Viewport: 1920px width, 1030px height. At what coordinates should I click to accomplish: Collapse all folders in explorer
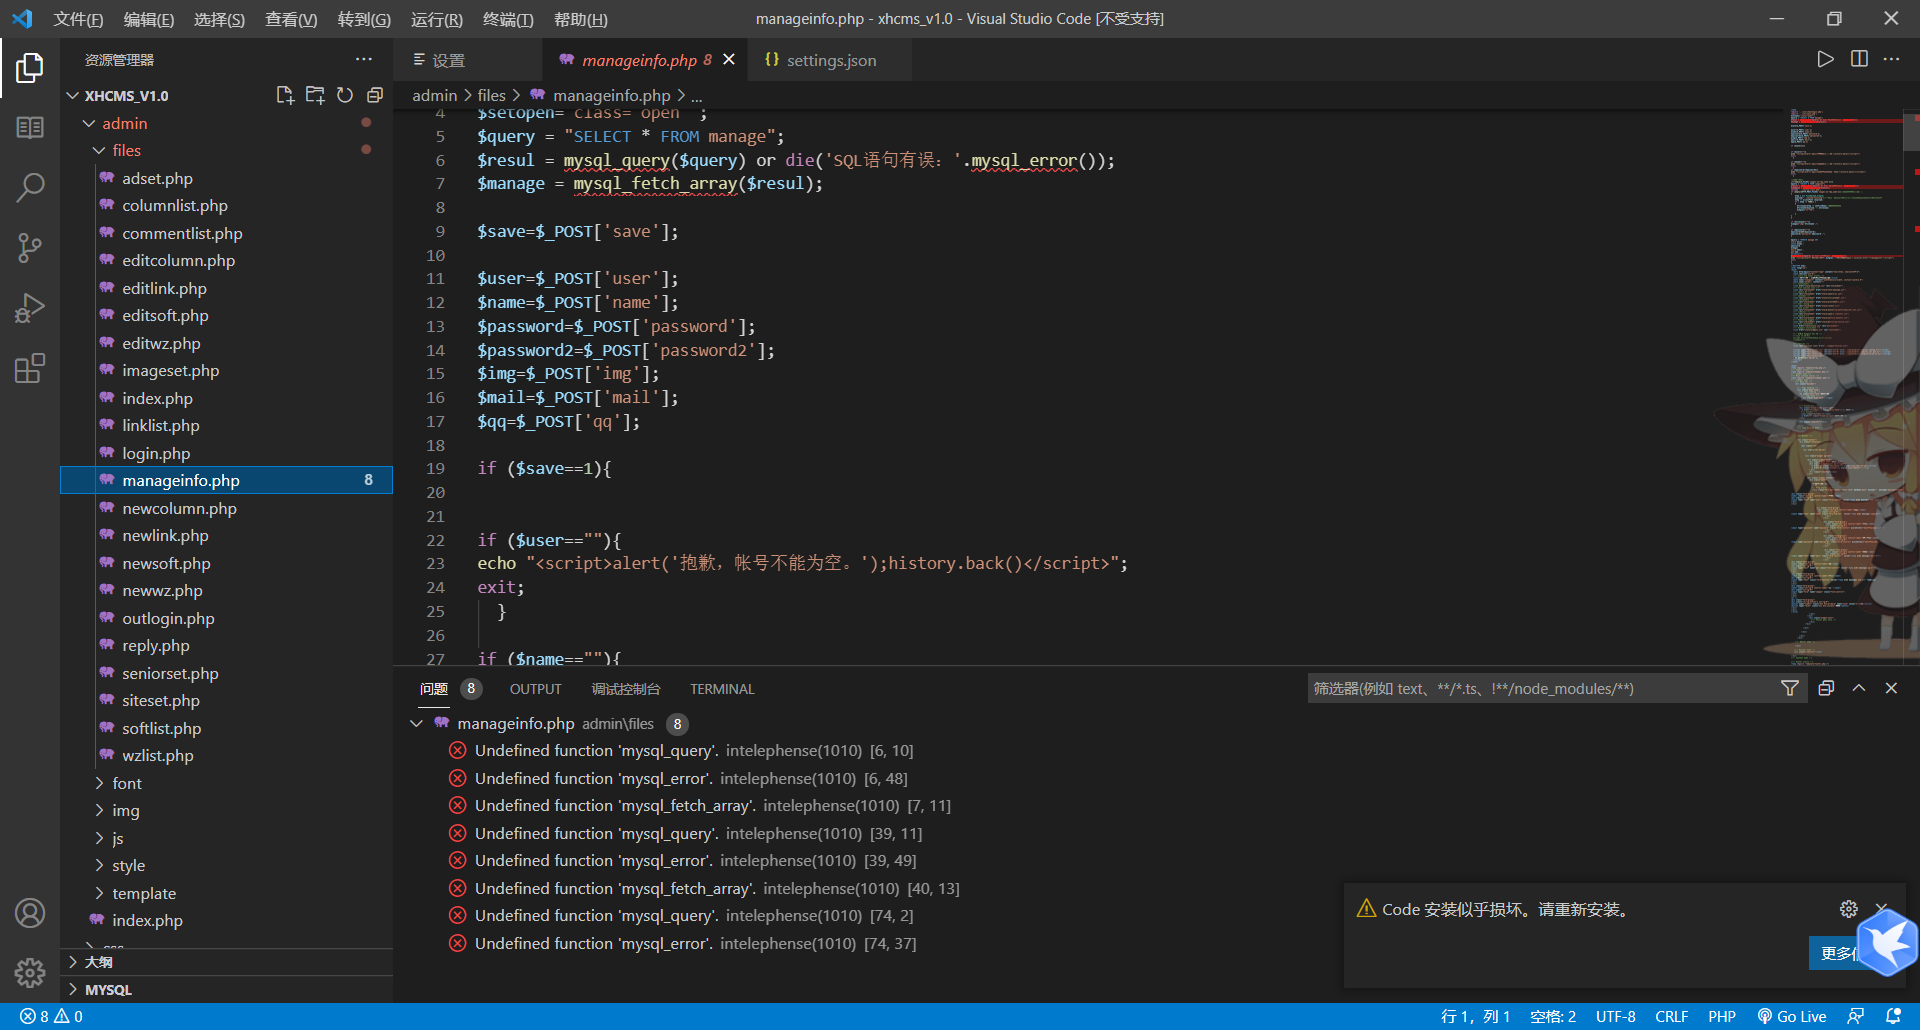pos(375,95)
